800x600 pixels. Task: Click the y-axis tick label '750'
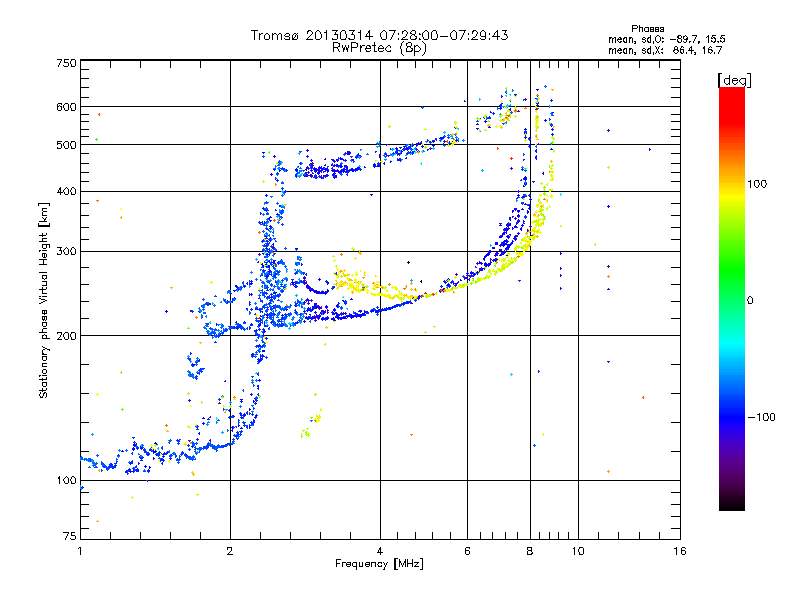point(66,63)
